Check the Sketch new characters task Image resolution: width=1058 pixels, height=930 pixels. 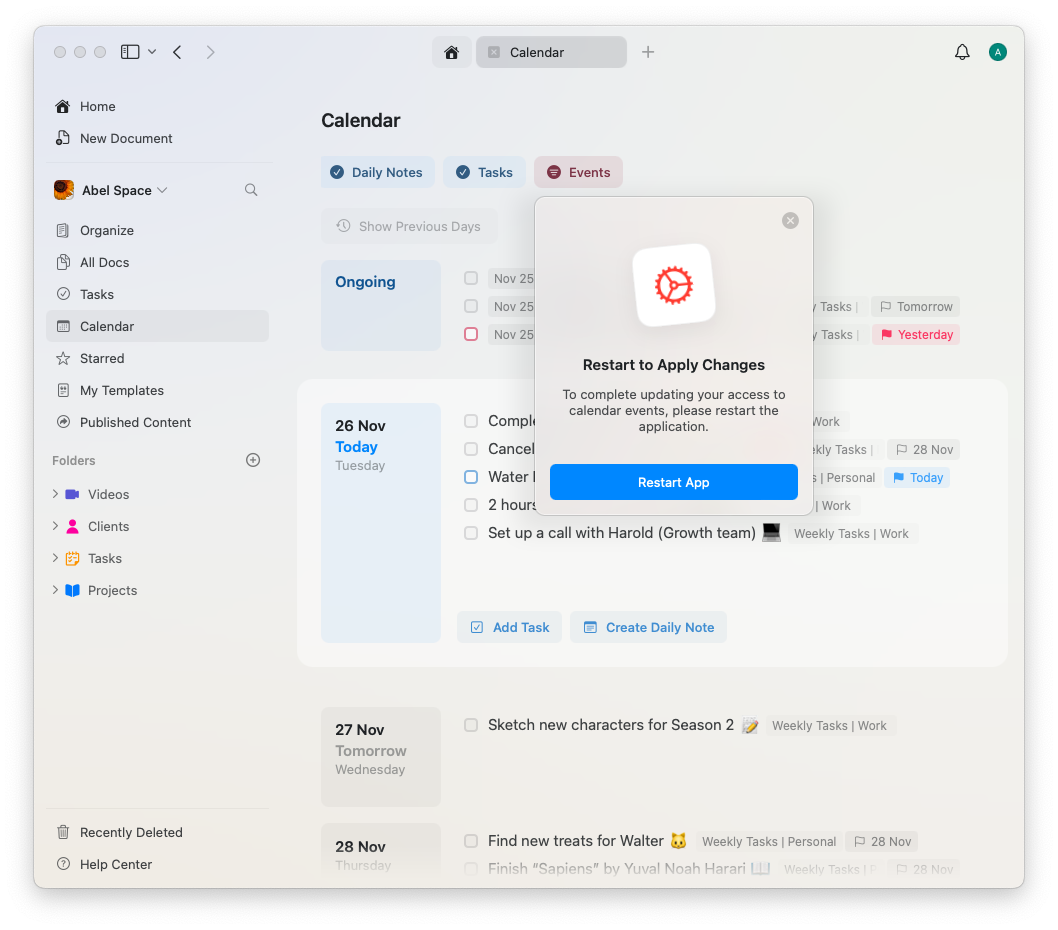[470, 725]
